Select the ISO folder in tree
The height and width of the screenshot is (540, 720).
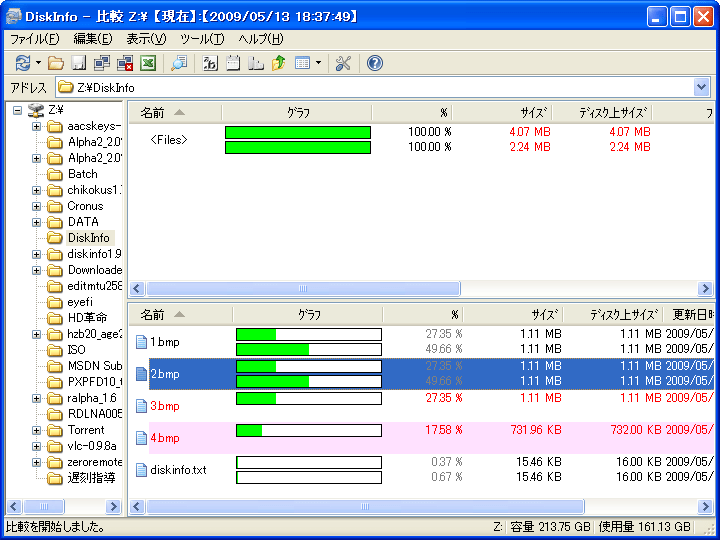tap(76, 350)
